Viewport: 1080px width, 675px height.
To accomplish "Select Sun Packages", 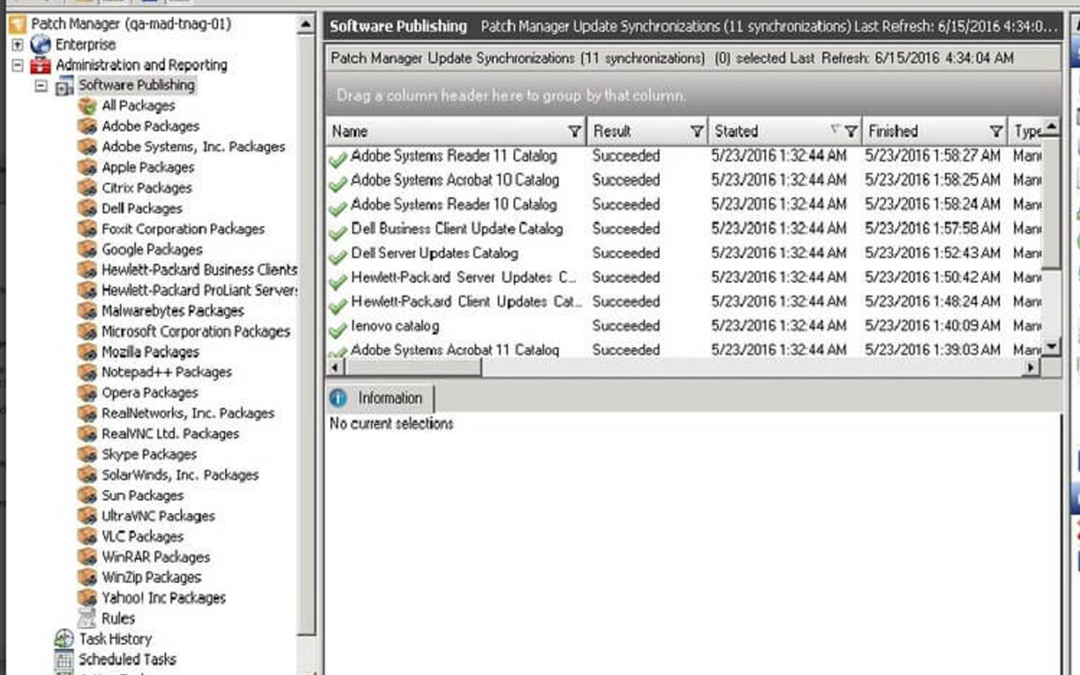I will coord(143,495).
